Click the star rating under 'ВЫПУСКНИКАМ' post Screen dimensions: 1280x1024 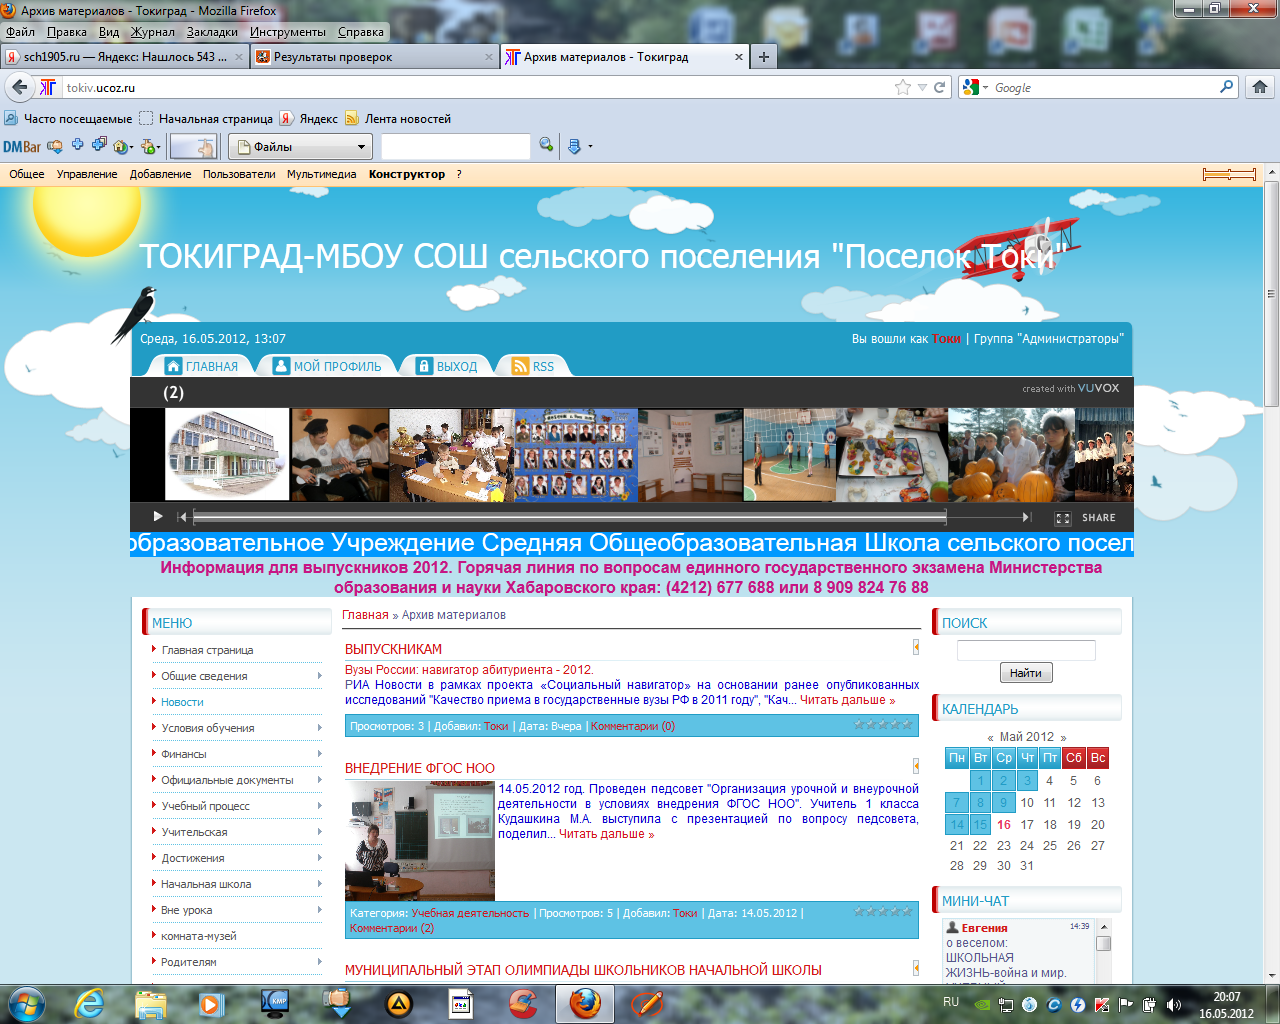[883, 725]
